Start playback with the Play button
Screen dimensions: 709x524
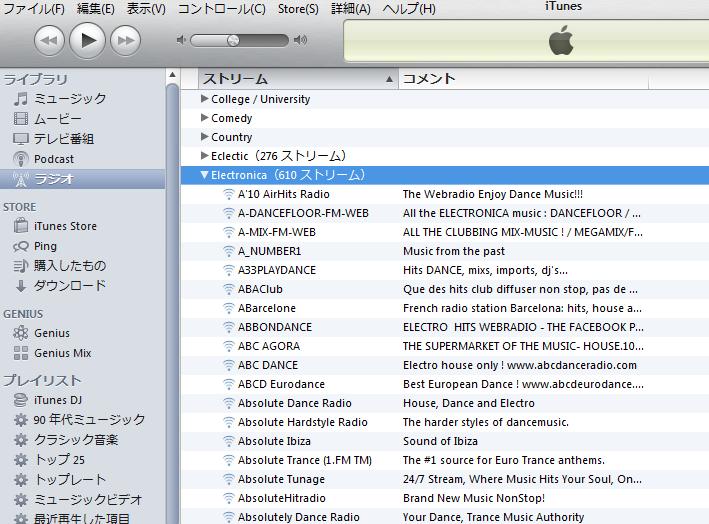pyautogui.click(x=87, y=41)
